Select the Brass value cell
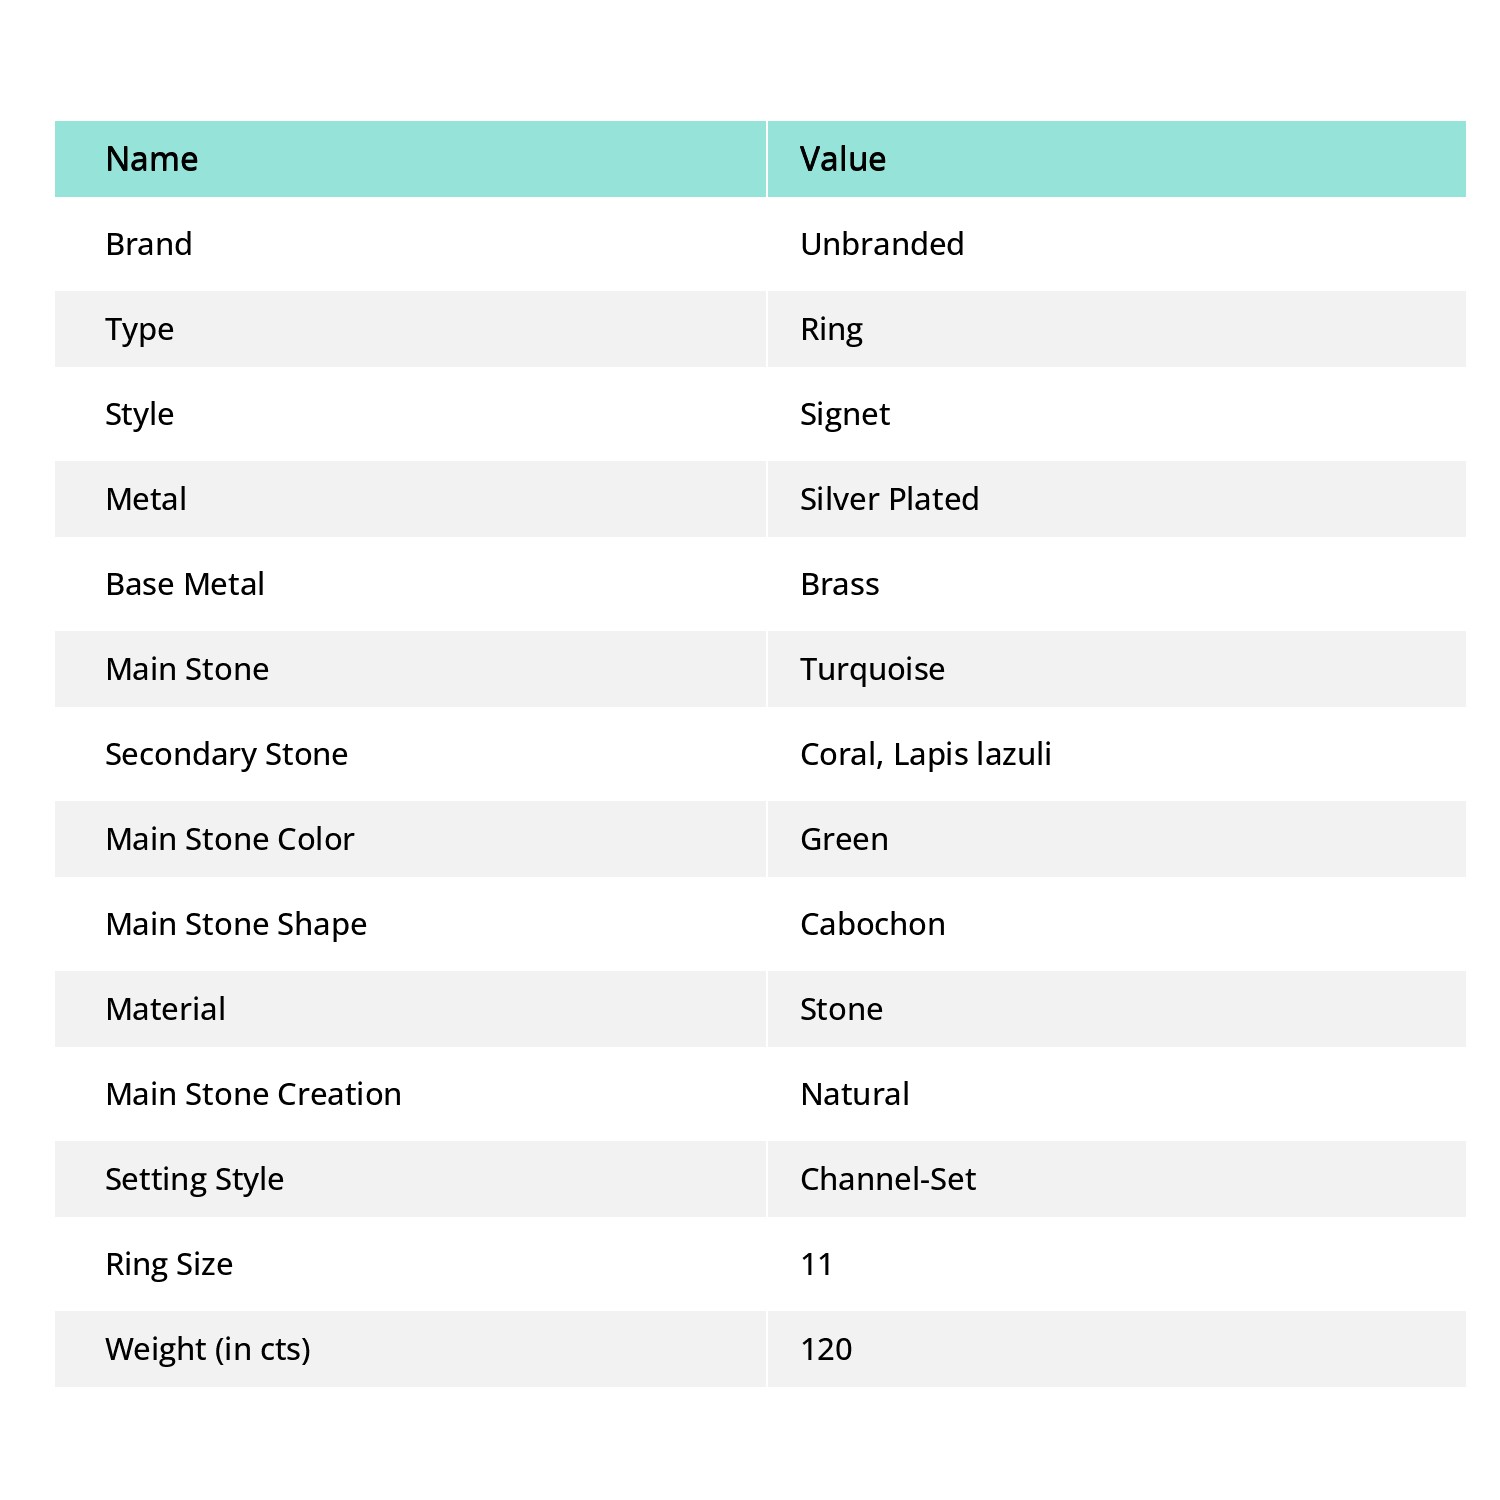The image size is (1500, 1500). coord(839,584)
